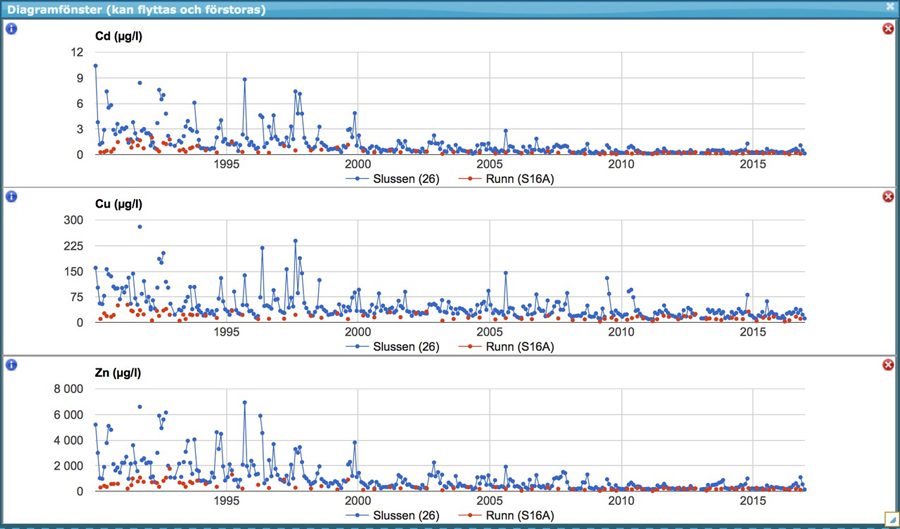The height and width of the screenshot is (529, 900).
Task: Click the 2005 axis label in Zn chart
Action: pos(489,501)
